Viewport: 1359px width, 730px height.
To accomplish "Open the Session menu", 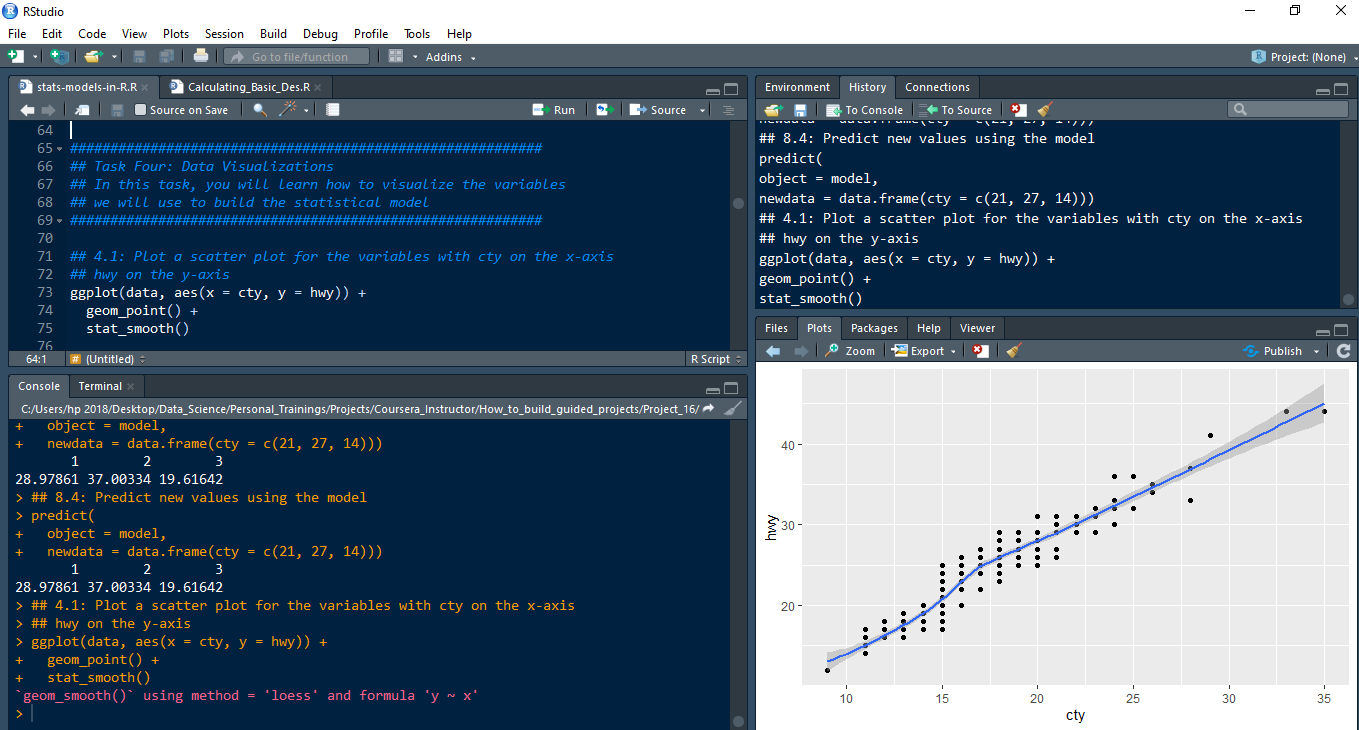I will coord(224,34).
